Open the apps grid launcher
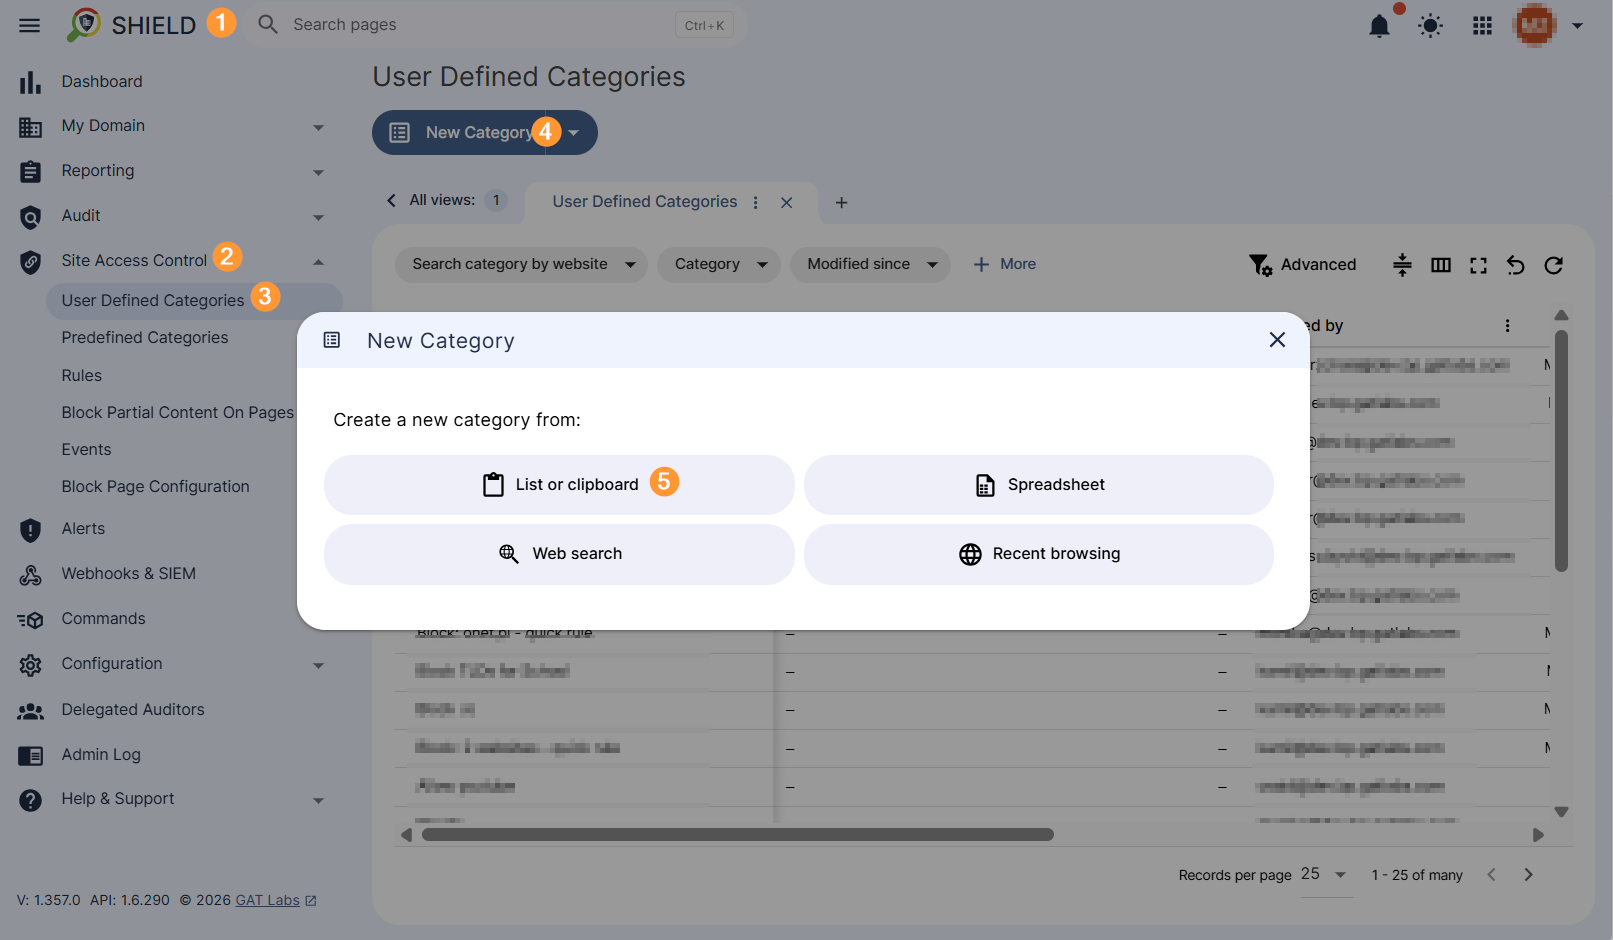The image size is (1613, 940). click(1482, 26)
